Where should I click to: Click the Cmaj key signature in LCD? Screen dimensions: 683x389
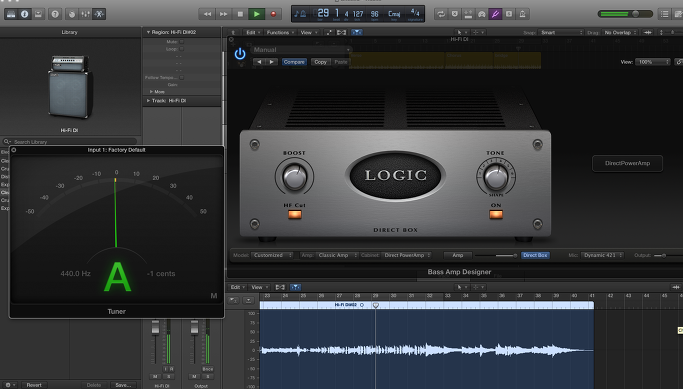pos(394,14)
